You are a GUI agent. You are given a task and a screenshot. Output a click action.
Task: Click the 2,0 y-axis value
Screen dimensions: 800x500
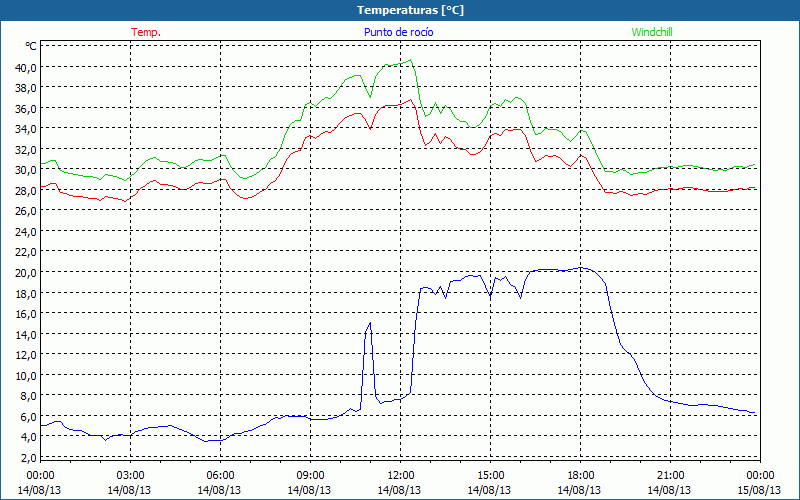tap(28, 457)
